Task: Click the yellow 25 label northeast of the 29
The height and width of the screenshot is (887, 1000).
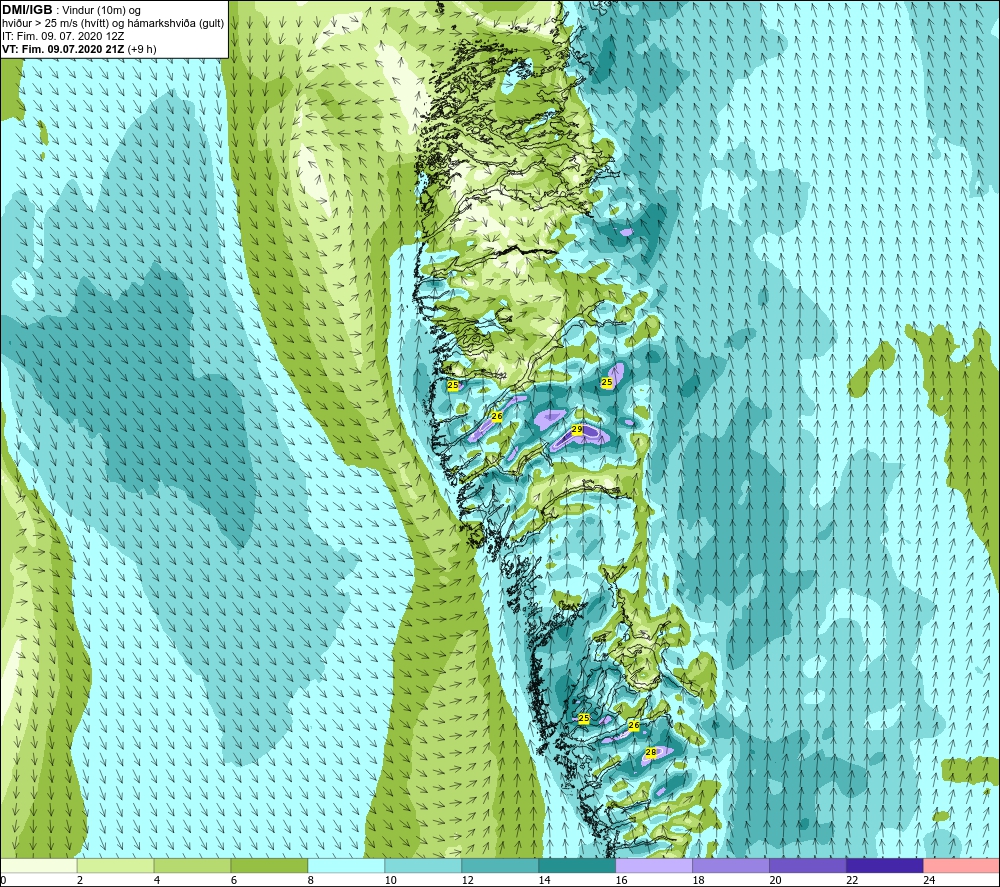Action: tap(607, 382)
